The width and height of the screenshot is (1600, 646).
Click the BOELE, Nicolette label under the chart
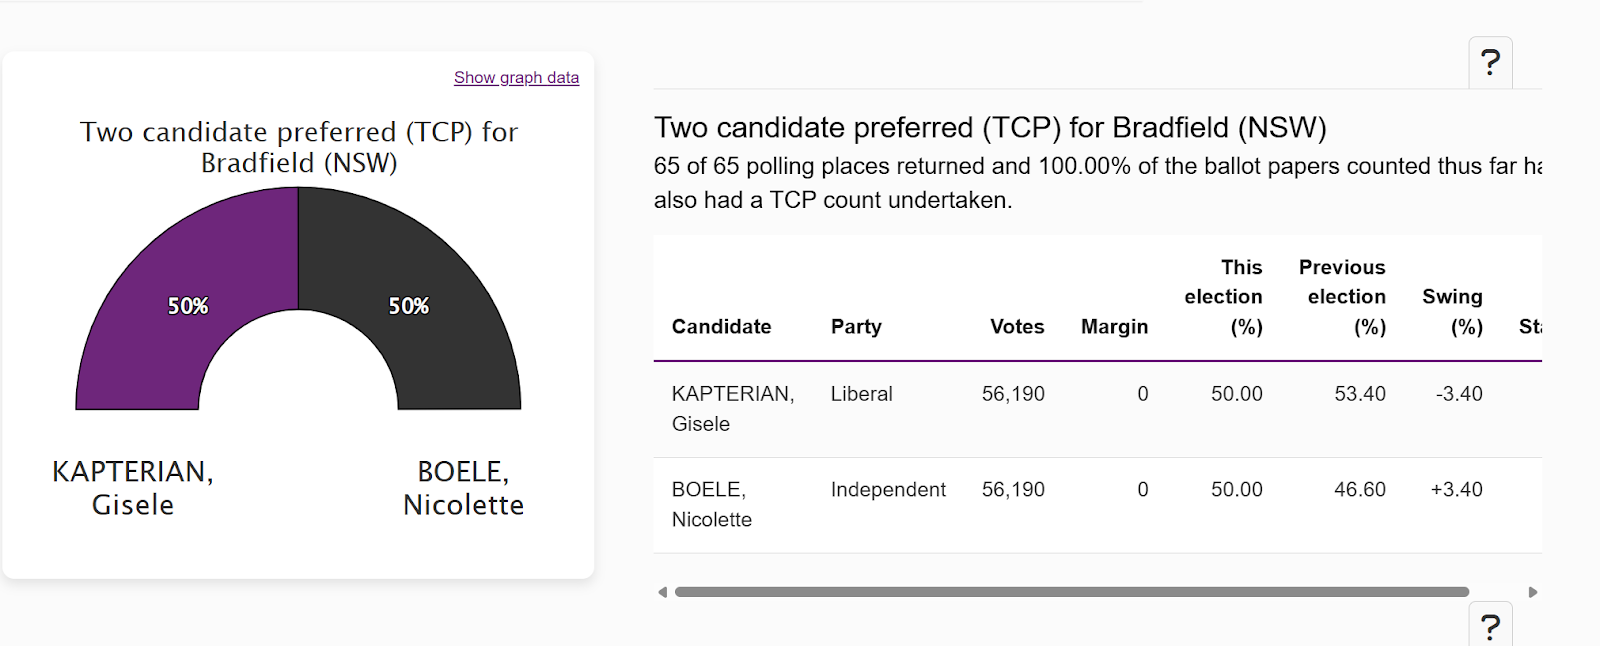463,487
